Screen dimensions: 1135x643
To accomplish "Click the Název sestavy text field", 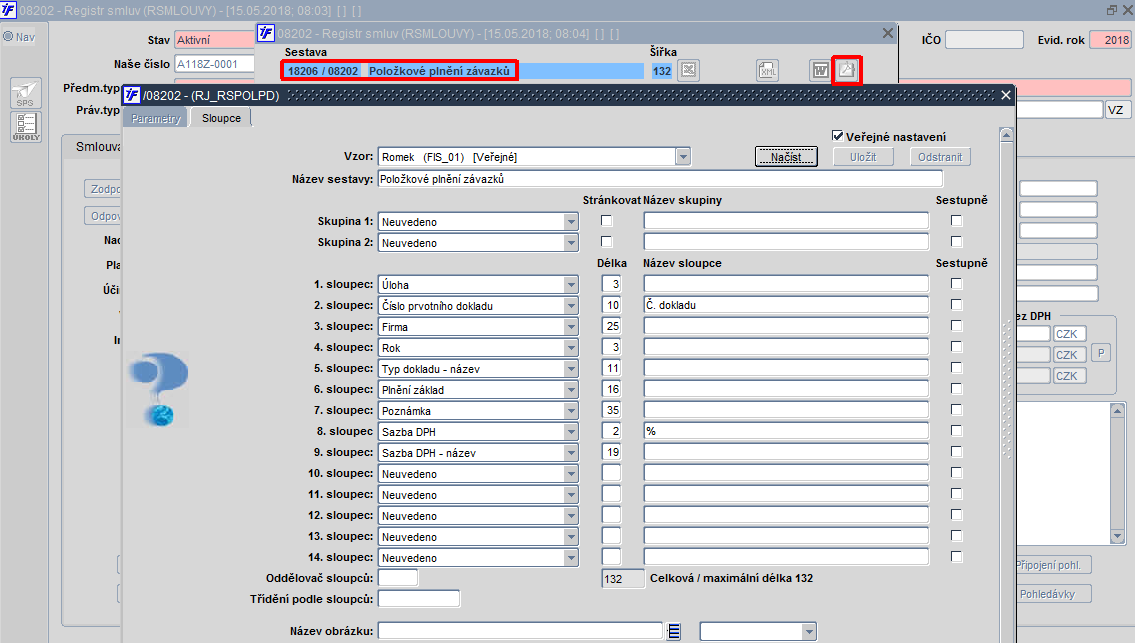I will [660, 179].
